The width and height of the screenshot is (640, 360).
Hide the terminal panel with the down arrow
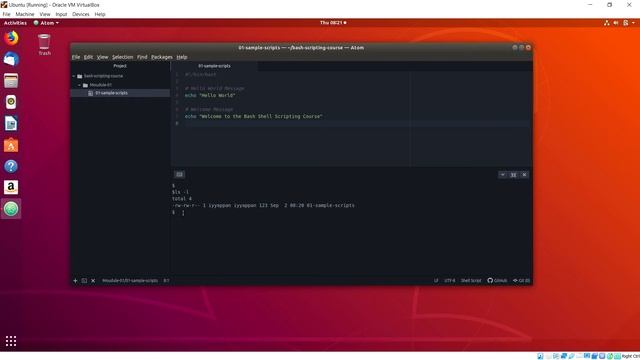pos(503,175)
